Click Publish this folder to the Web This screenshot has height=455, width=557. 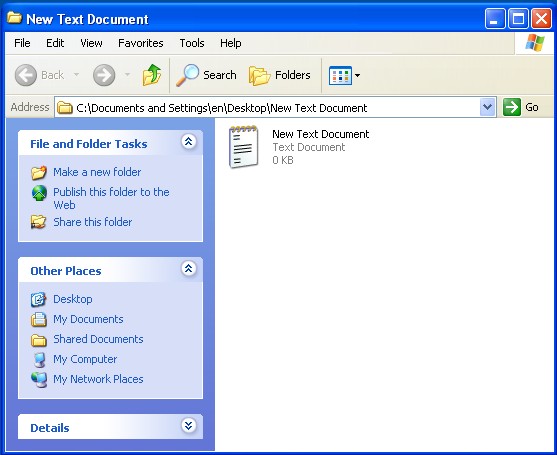tap(111, 198)
